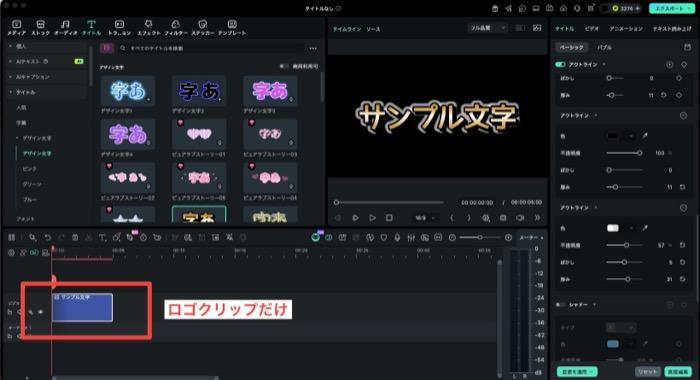This screenshot has height=380, width=700.
Task: Click the delete (trash) icon in timeline toolbar
Action: point(75,238)
